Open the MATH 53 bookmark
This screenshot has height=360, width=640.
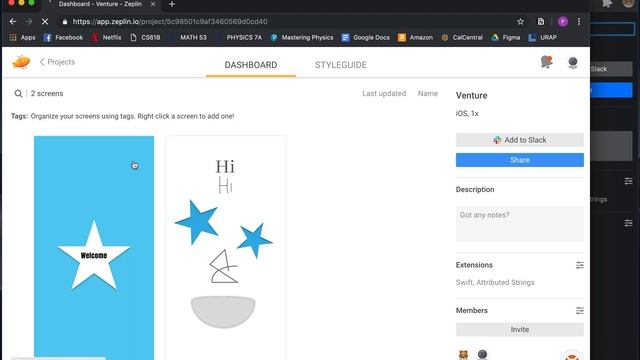coord(193,38)
